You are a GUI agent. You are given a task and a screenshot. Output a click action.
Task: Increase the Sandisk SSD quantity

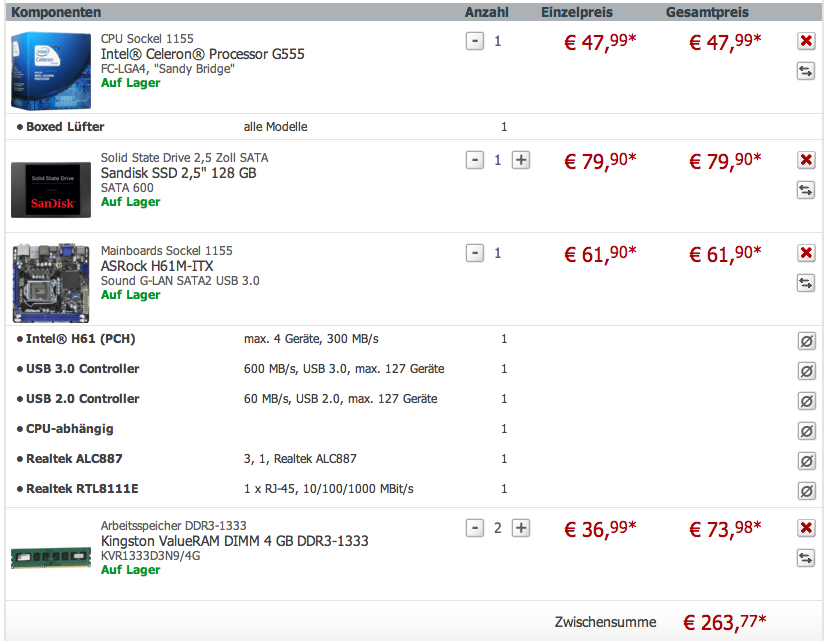pyautogui.click(x=520, y=160)
